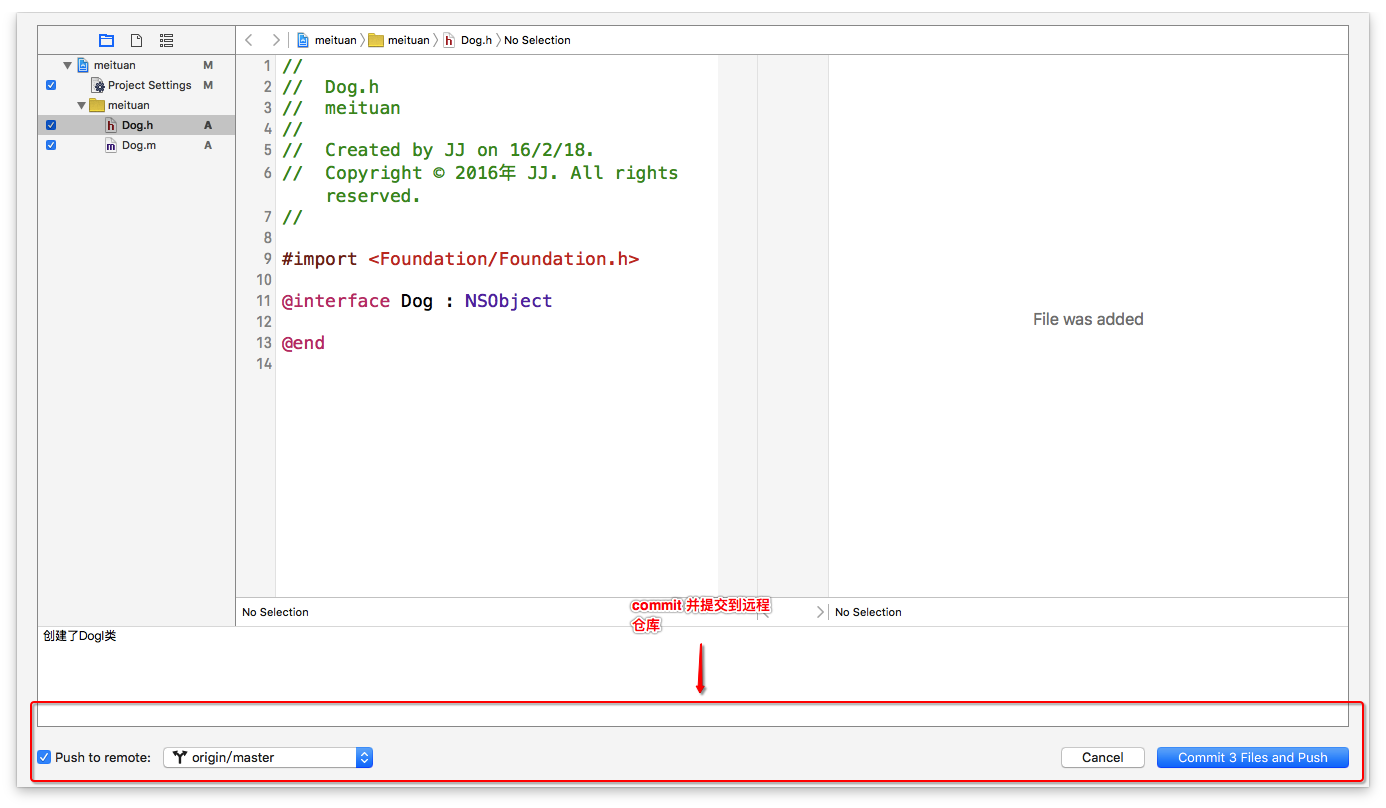Switch to project folder view icon
Screen dimensions: 1386x808
(x=106, y=41)
